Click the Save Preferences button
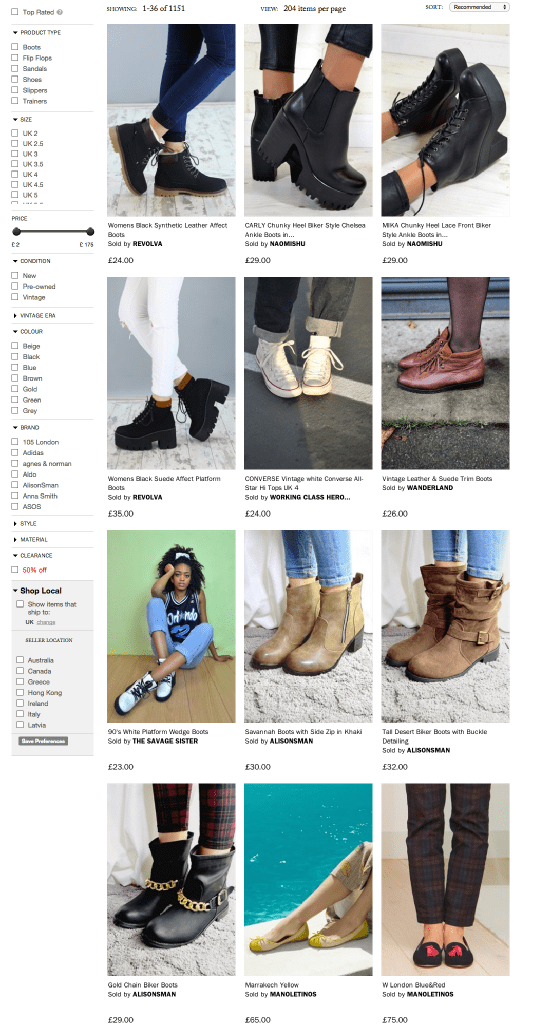The image size is (560, 1024). pyautogui.click(x=43, y=741)
